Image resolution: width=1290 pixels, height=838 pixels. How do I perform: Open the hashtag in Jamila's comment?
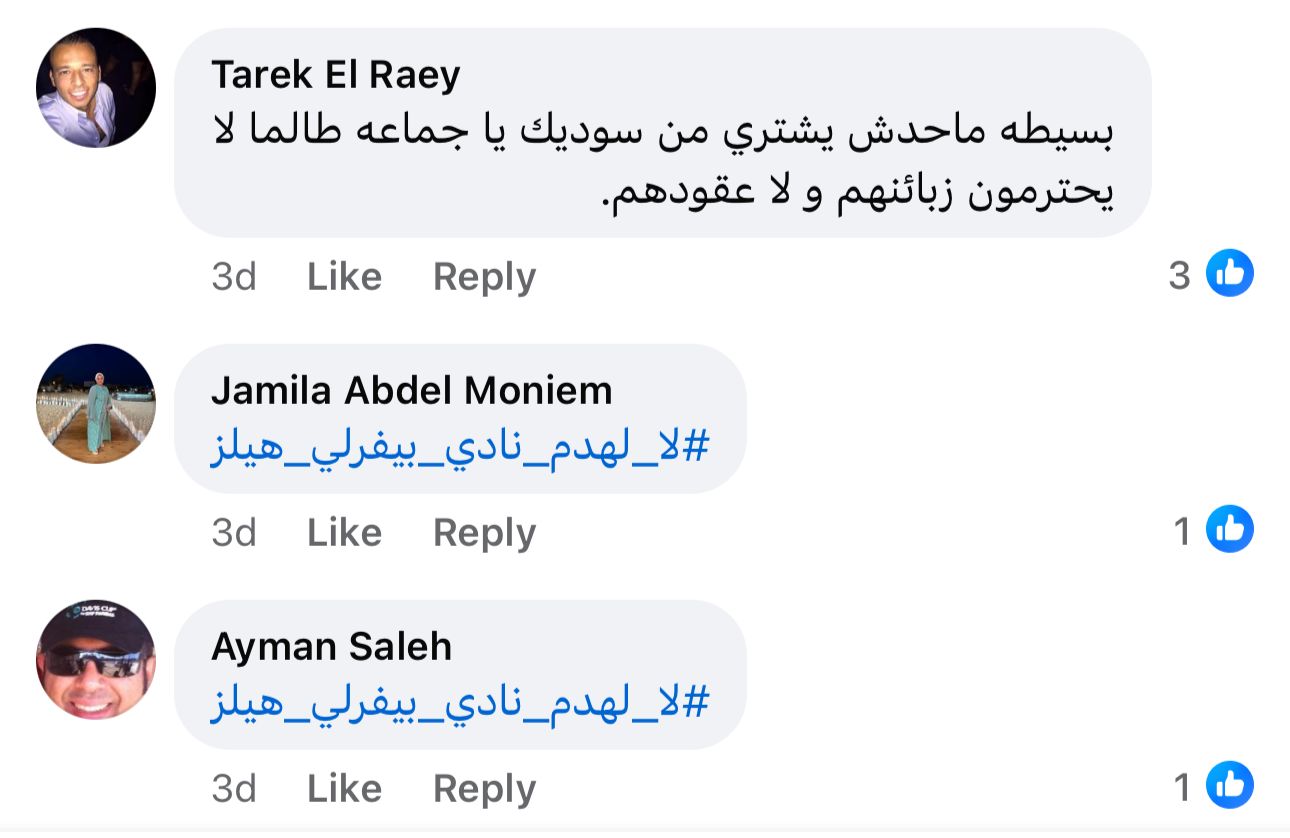[x=459, y=447]
